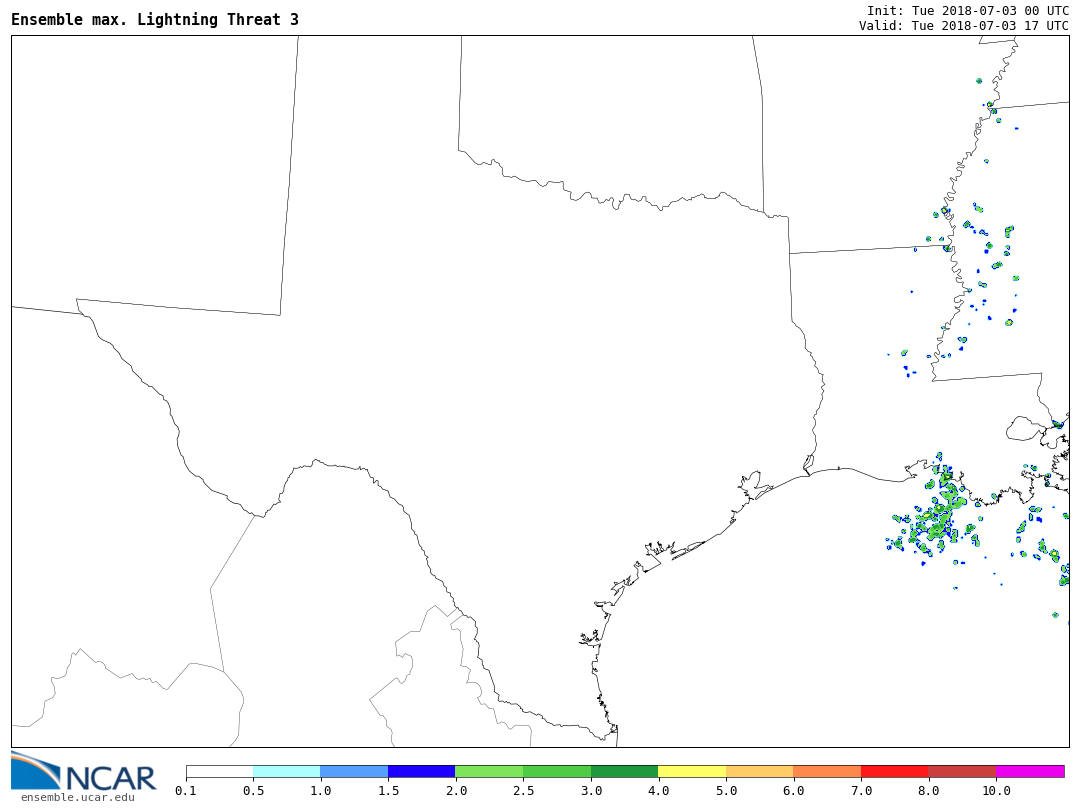Pick the medium green 2.5–3.0 legend swatch
Screen dimensions: 1080x810
(x=557, y=772)
